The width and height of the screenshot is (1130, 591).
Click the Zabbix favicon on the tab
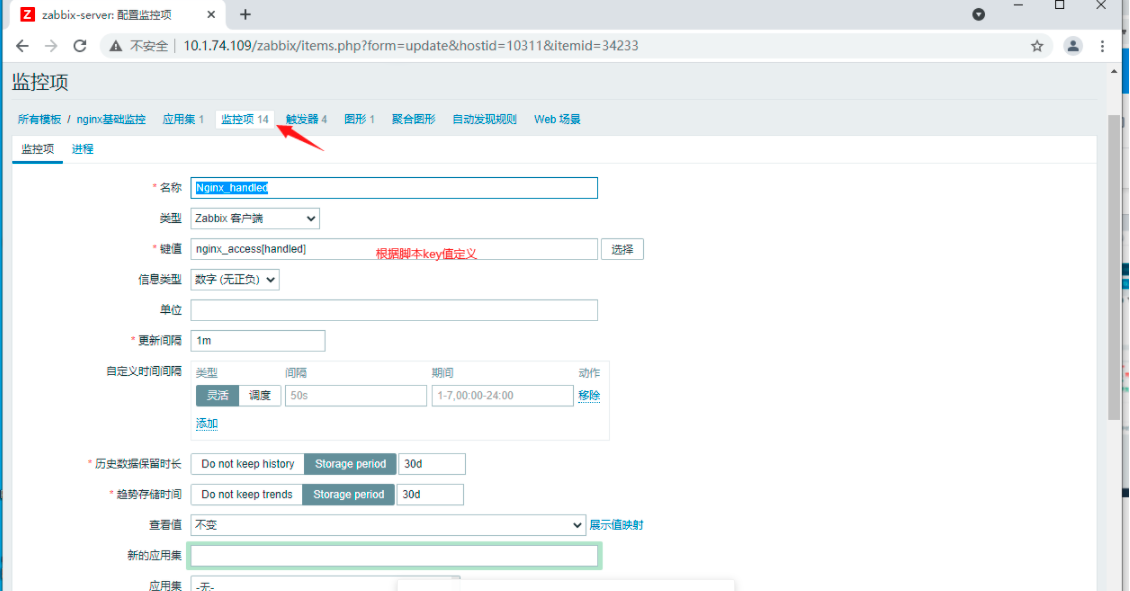point(27,14)
